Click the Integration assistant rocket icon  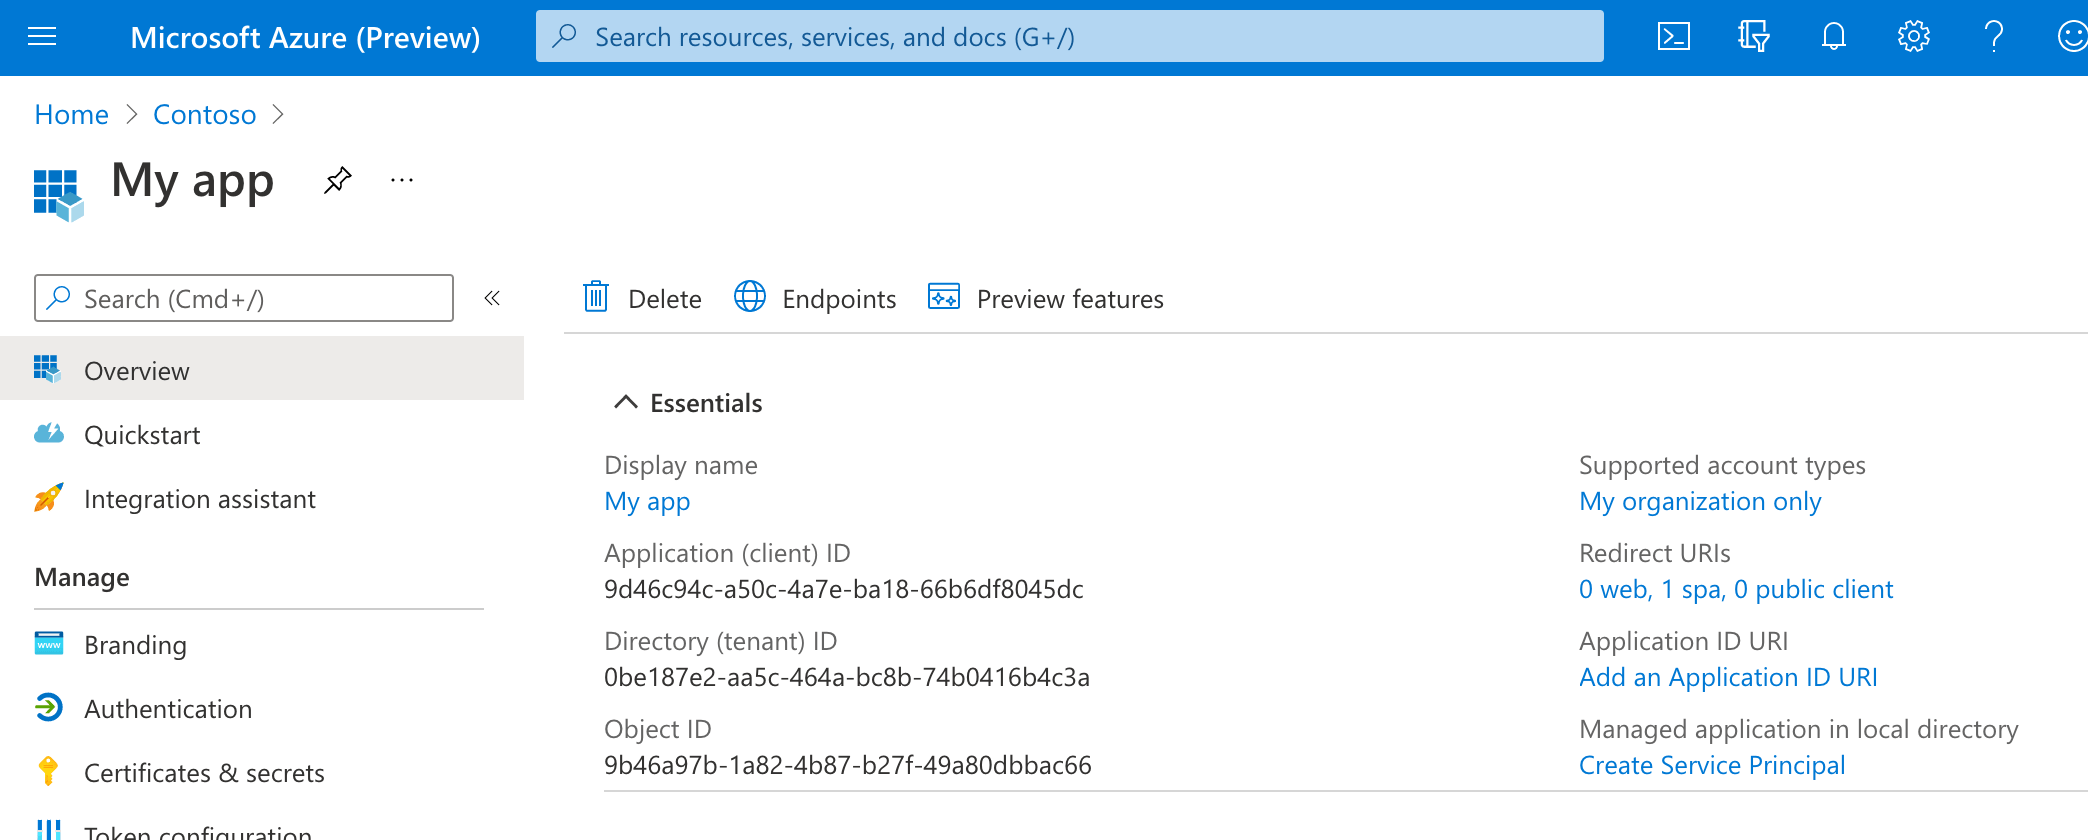coord(48,497)
